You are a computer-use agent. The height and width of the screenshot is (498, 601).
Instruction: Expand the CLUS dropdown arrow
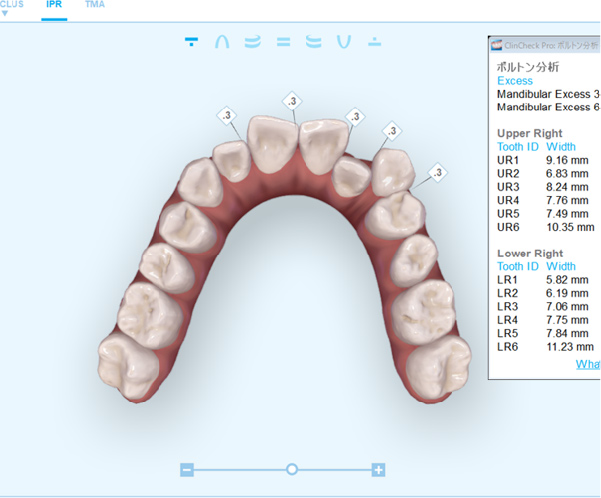click(x=5, y=15)
